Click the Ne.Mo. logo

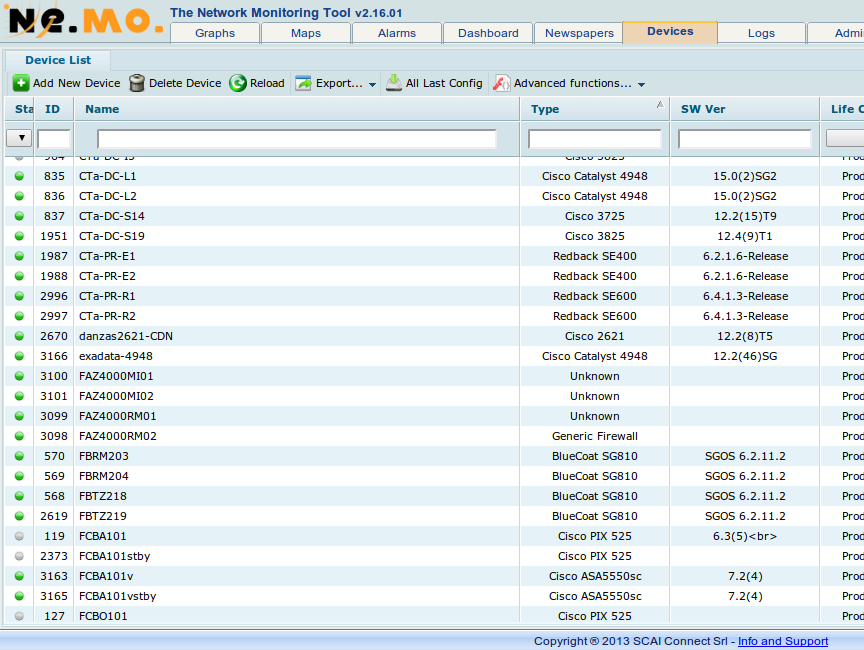coord(83,21)
